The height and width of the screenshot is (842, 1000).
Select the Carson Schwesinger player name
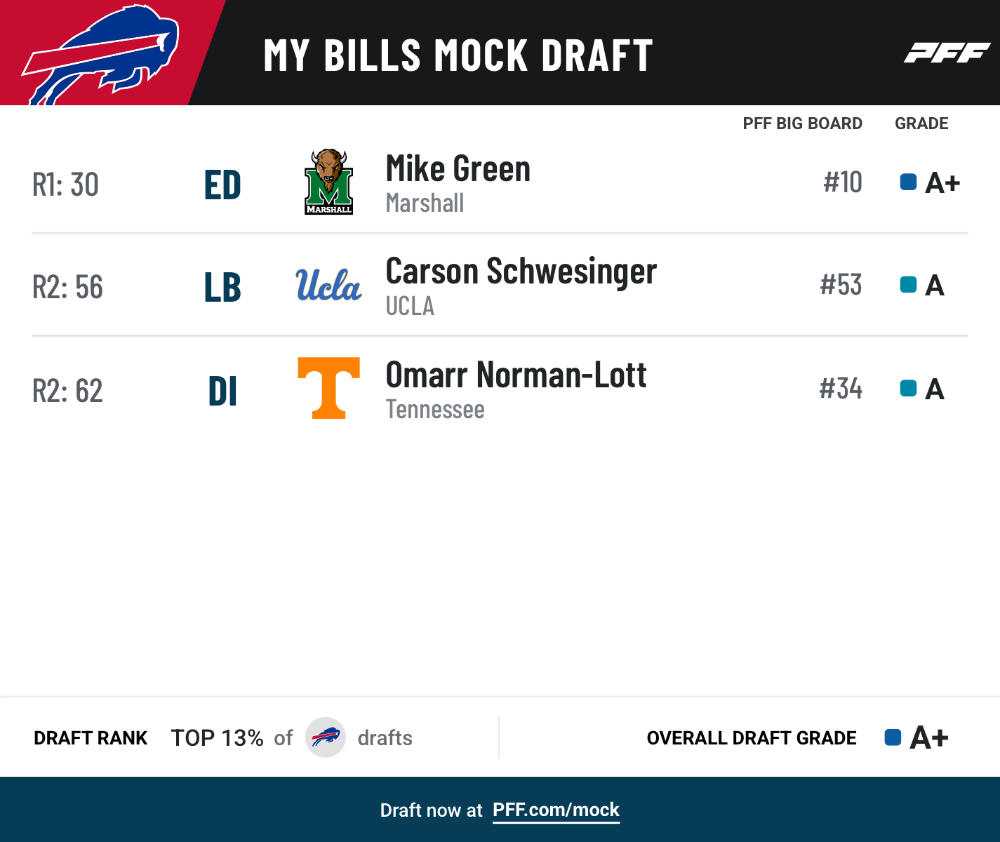521,272
